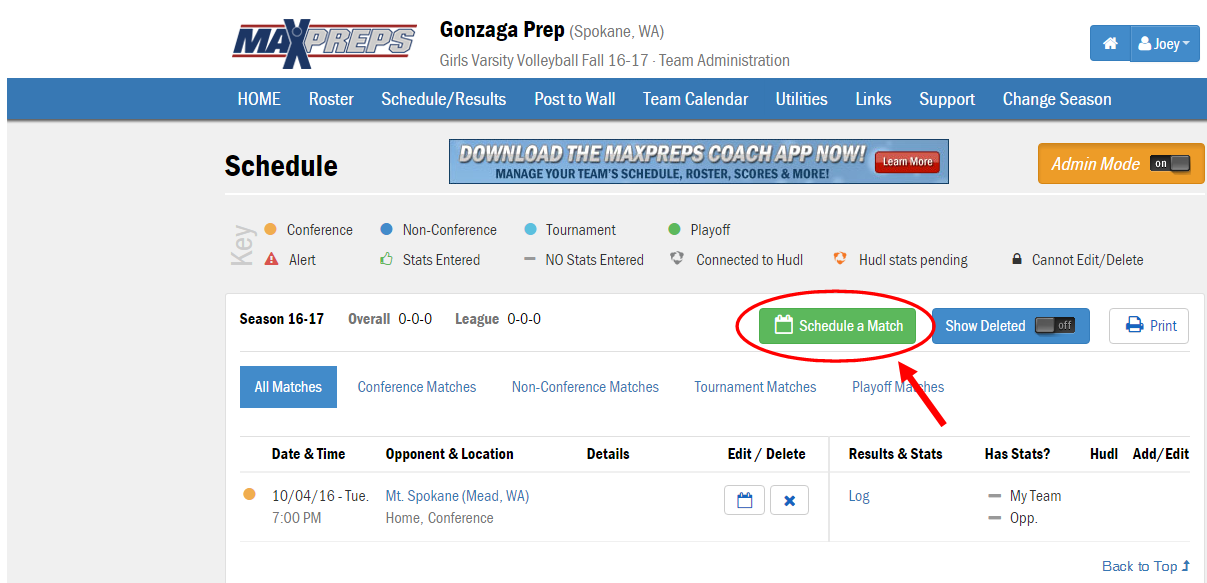This screenshot has width=1207, height=583.
Task: Click the Back to Top link
Action: (x=1145, y=566)
